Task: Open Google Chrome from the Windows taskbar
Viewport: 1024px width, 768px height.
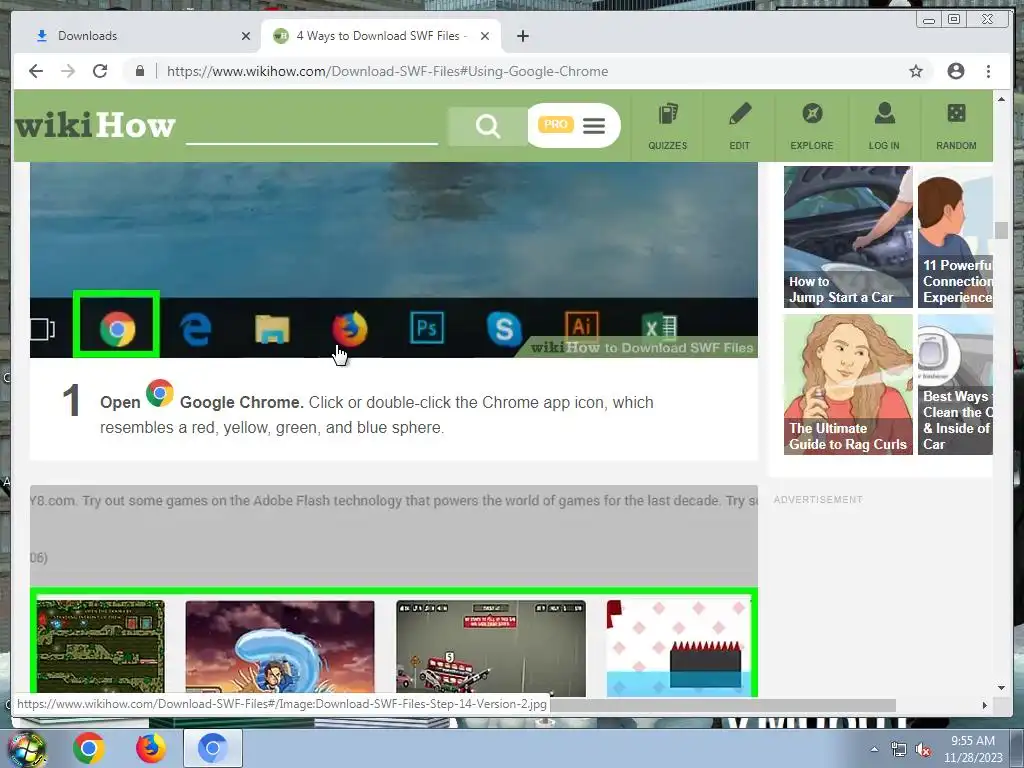Action: click(x=89, y=748)
